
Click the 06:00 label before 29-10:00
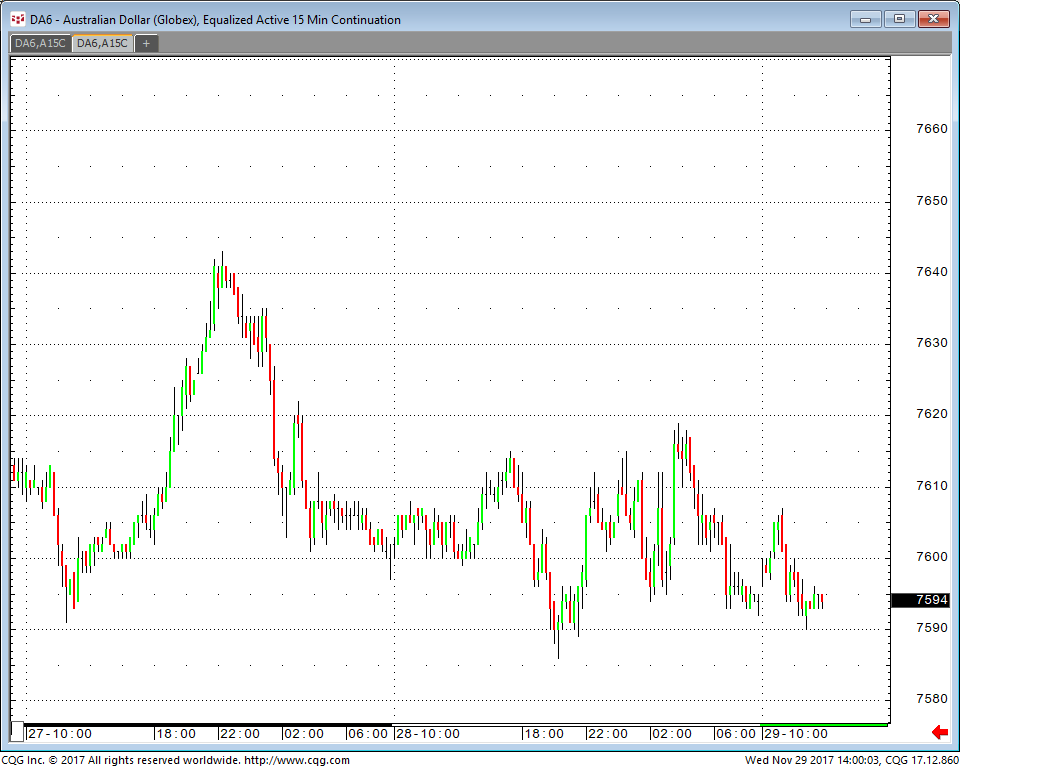(x=736, y=734)
